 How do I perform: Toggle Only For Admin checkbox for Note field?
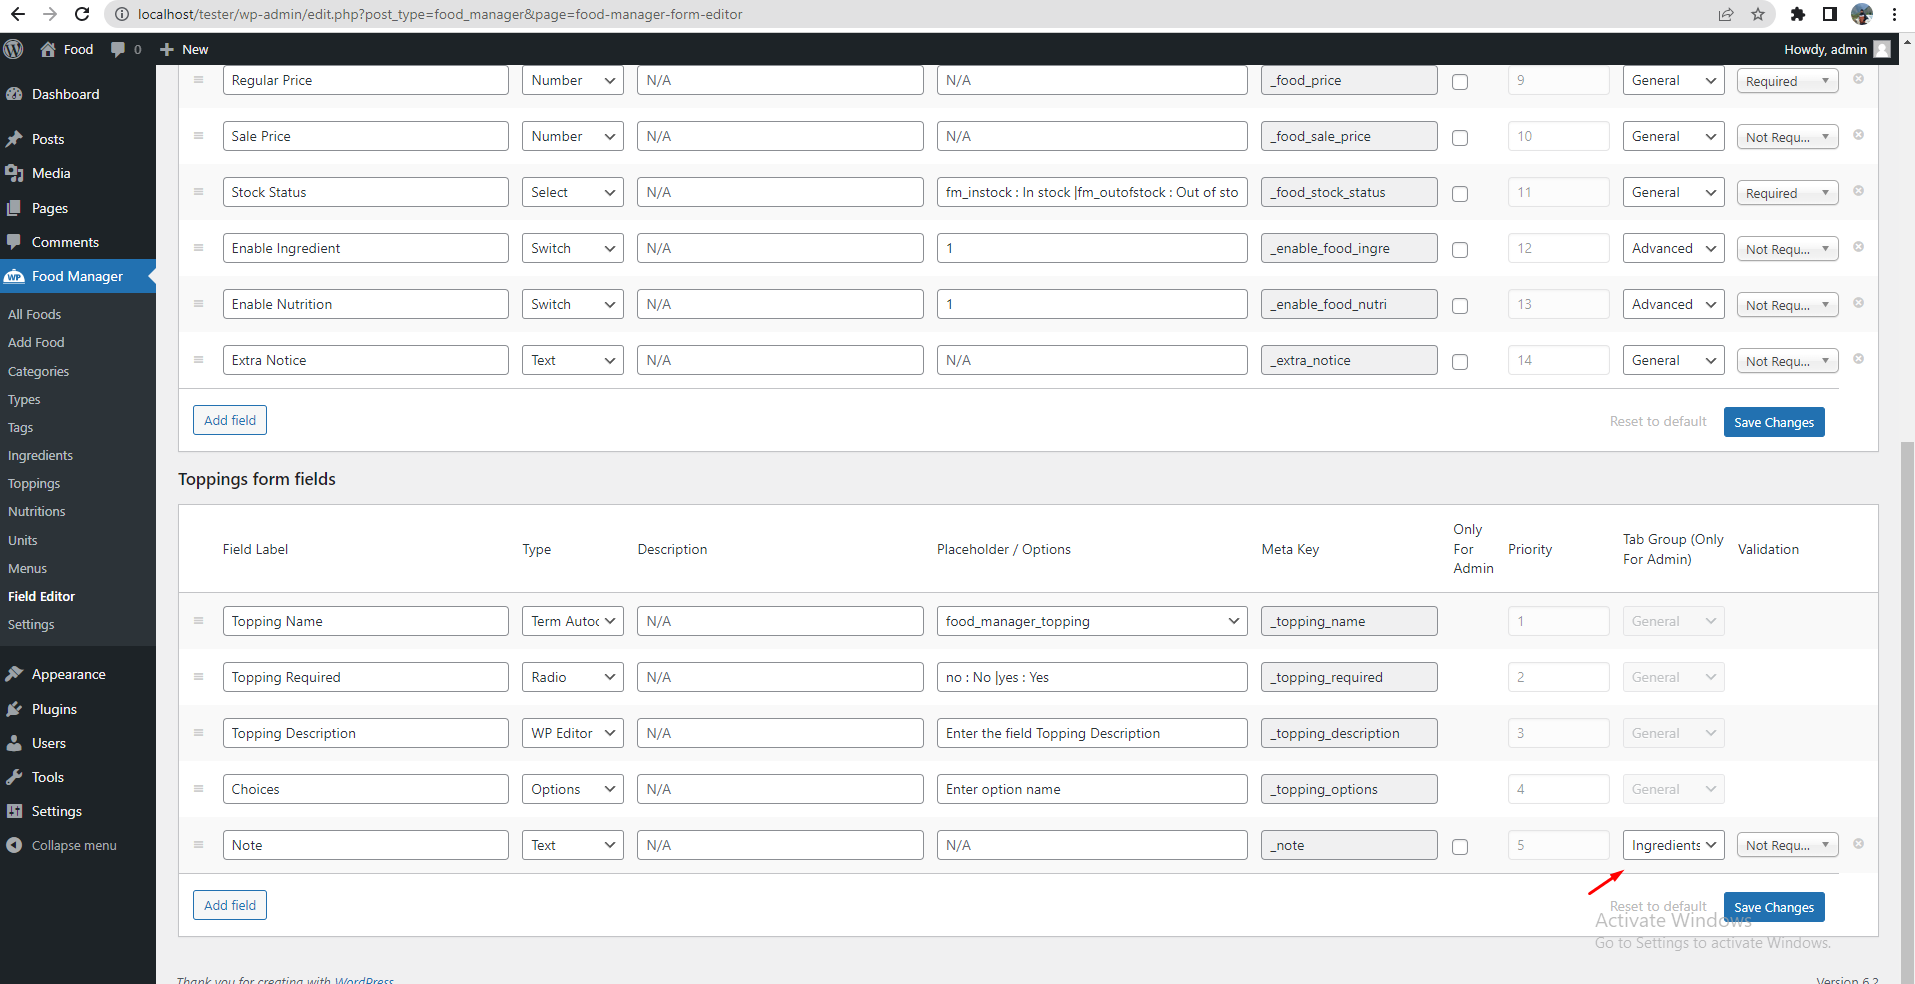[x=1460, y=847]
